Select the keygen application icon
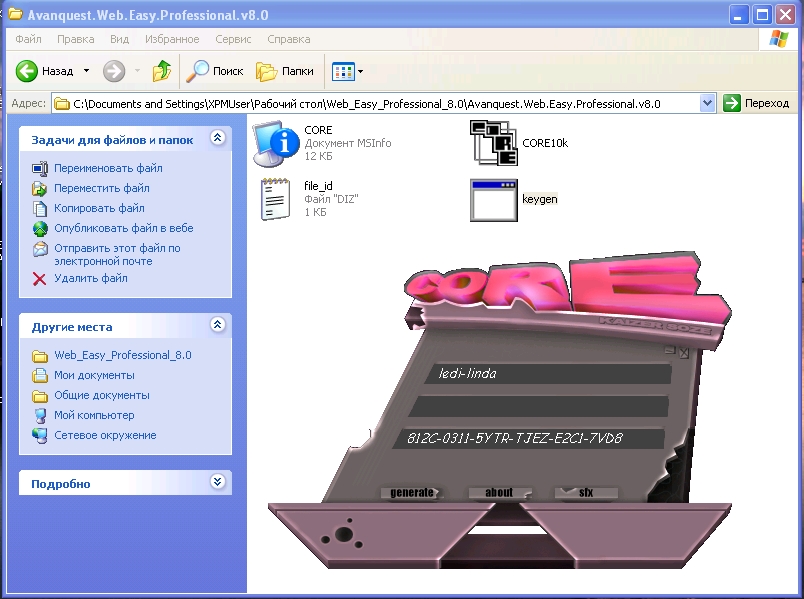The width and height of the screenshot is (804, 599). 494,200
